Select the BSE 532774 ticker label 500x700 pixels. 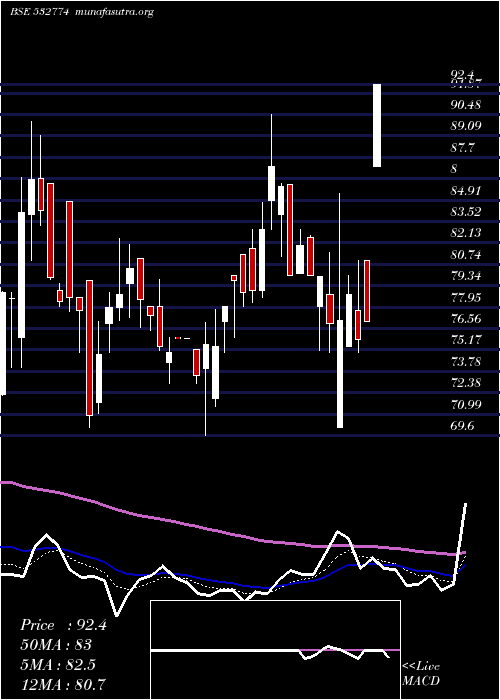[x=39, y=12]
